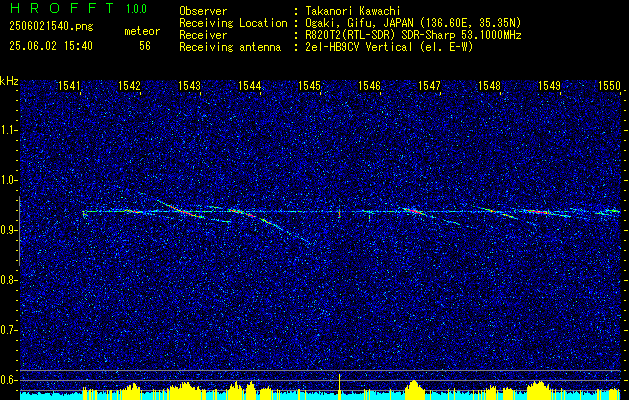Click the kHz axis unit label
This screenshot has width=629, height=400.
click(9, 81)
